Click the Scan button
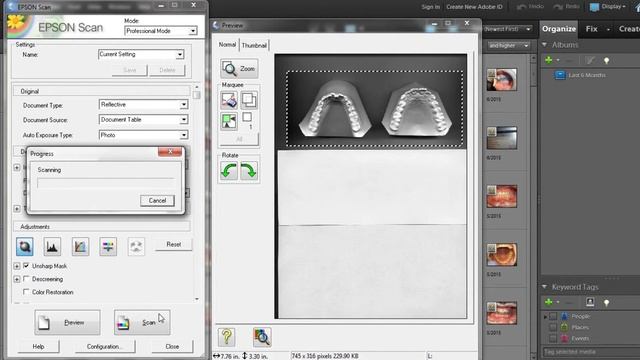The image size is (640, 360). click(142, 322)
